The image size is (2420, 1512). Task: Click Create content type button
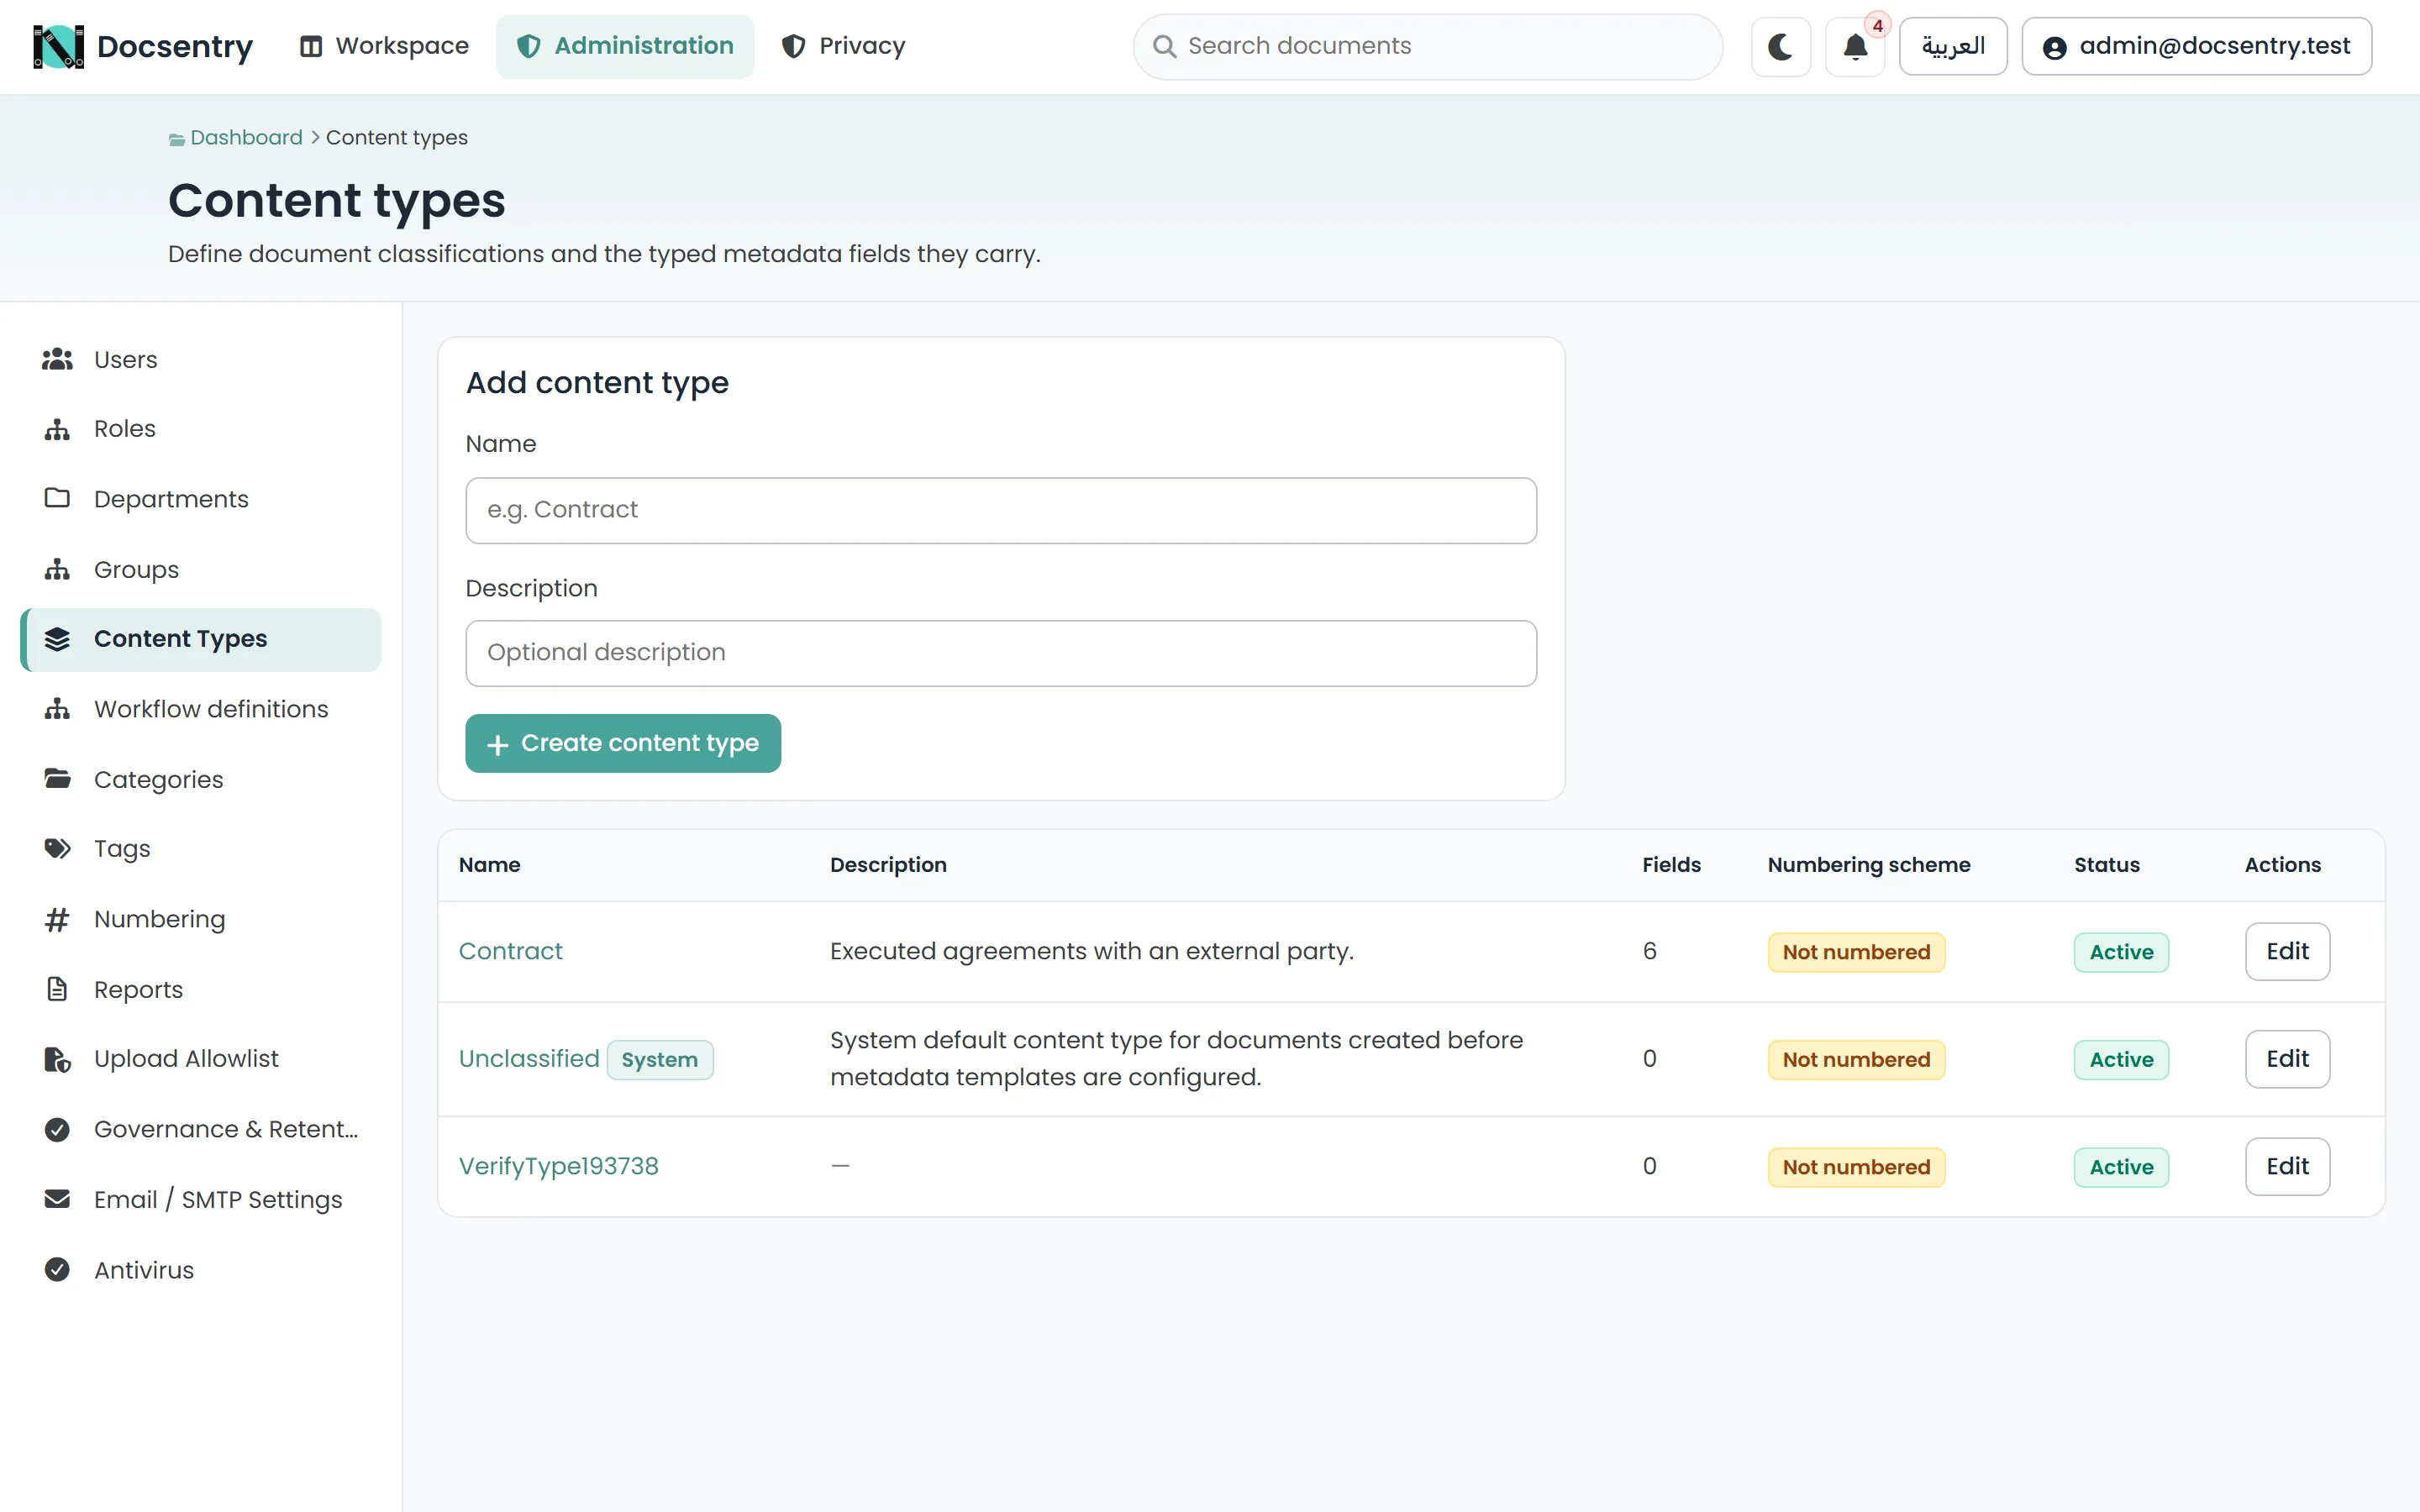[x=623, y=743]
